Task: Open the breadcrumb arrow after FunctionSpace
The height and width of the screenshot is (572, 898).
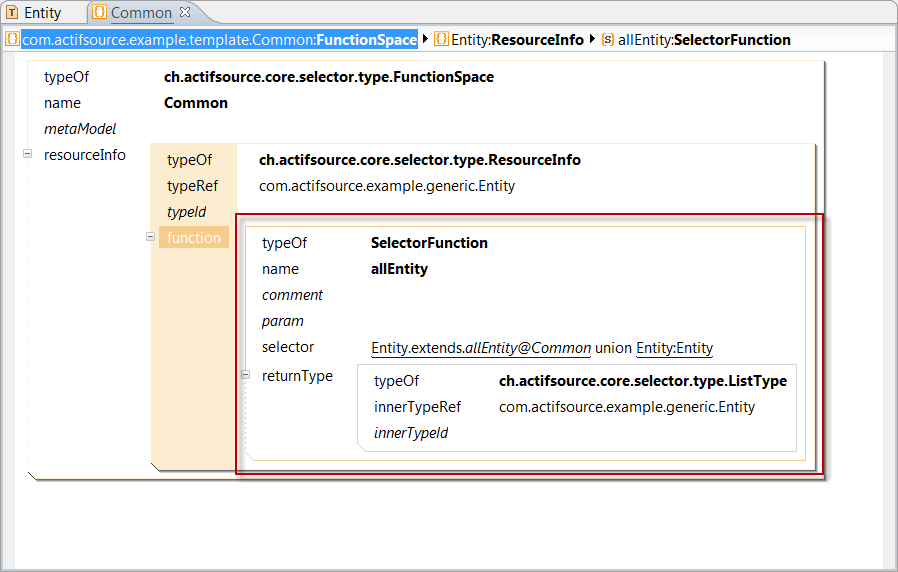Action: pyautogui.click(x=426, y=40)
